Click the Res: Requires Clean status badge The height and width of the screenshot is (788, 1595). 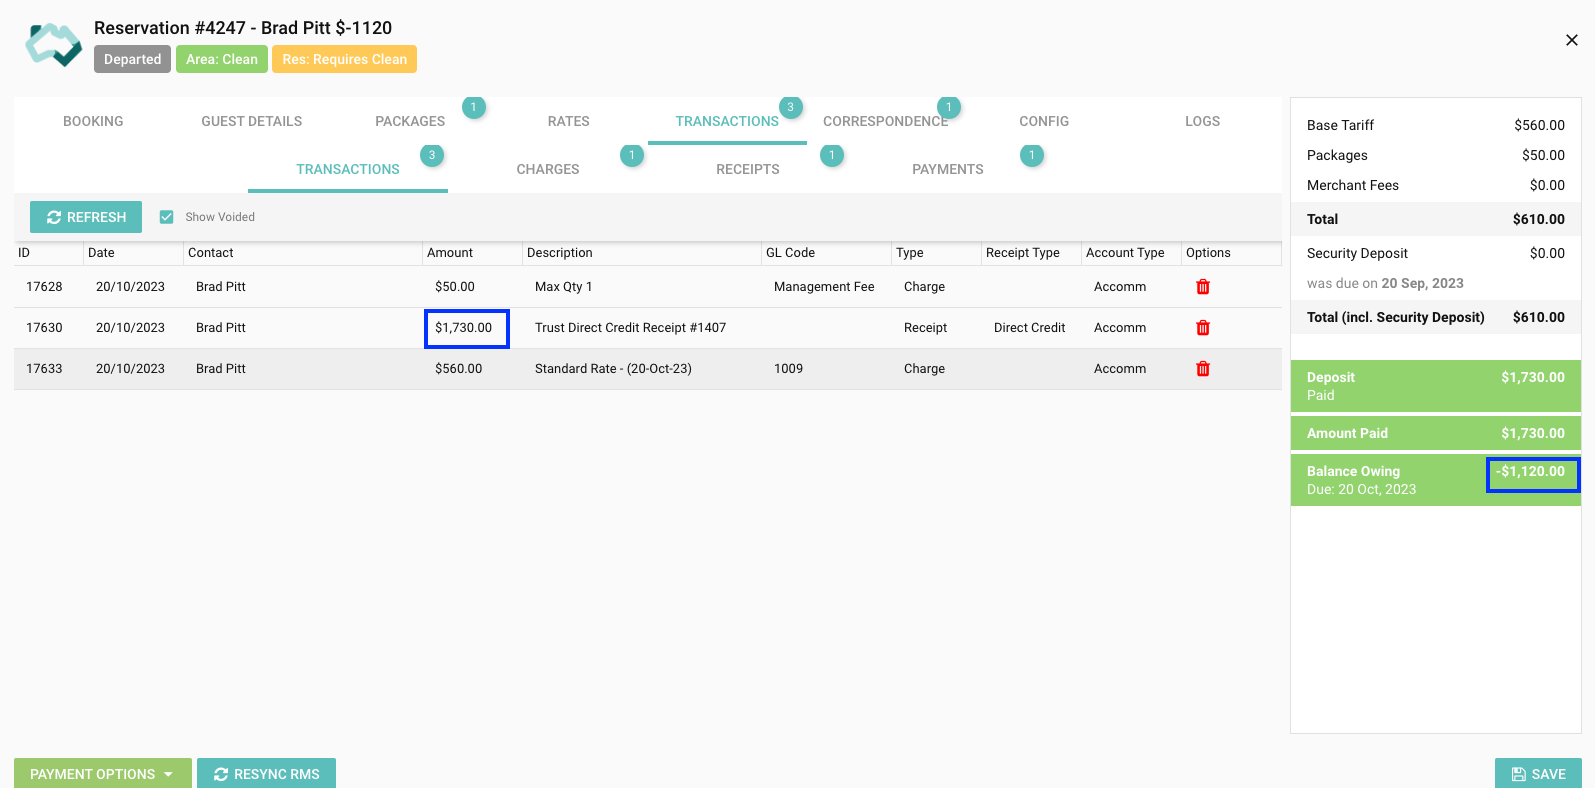click(x=344, y=59)
